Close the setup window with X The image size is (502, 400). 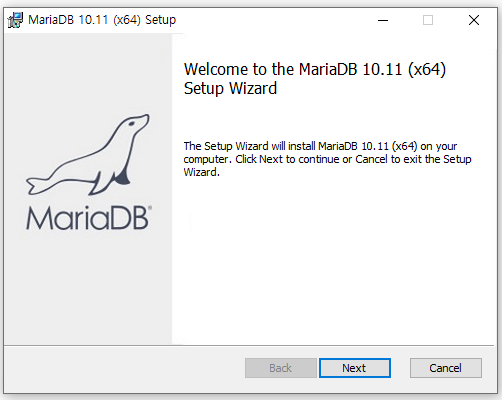[x=474, y=20]
